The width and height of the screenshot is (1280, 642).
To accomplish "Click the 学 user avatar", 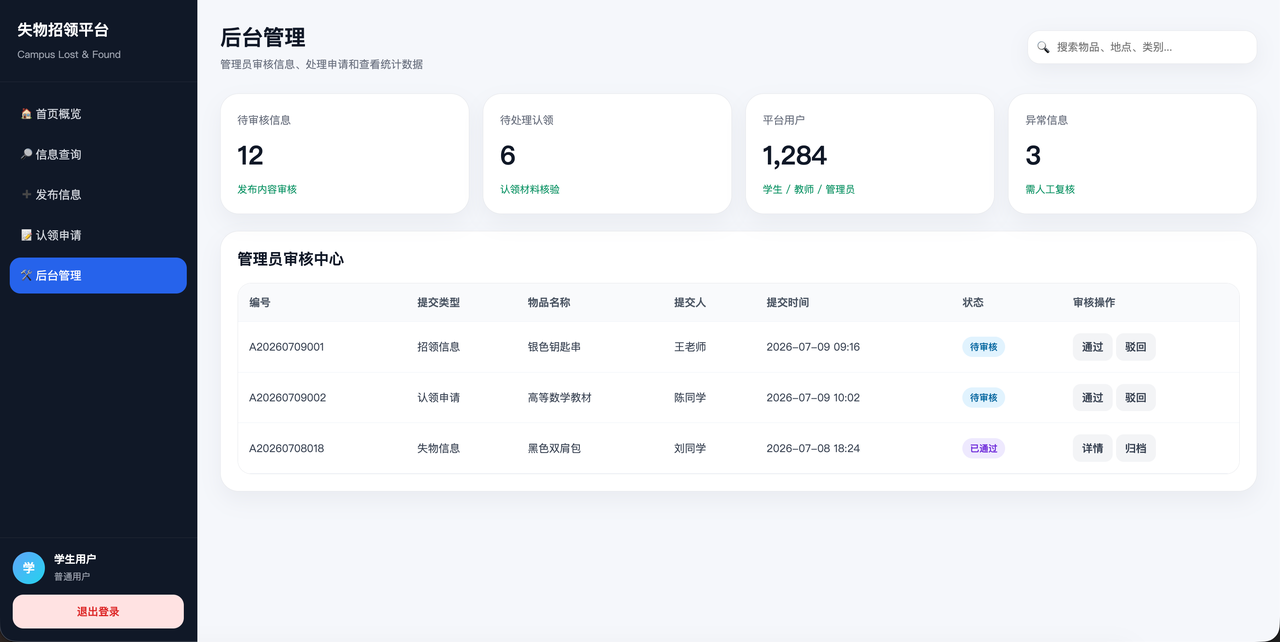I will 29,567.
